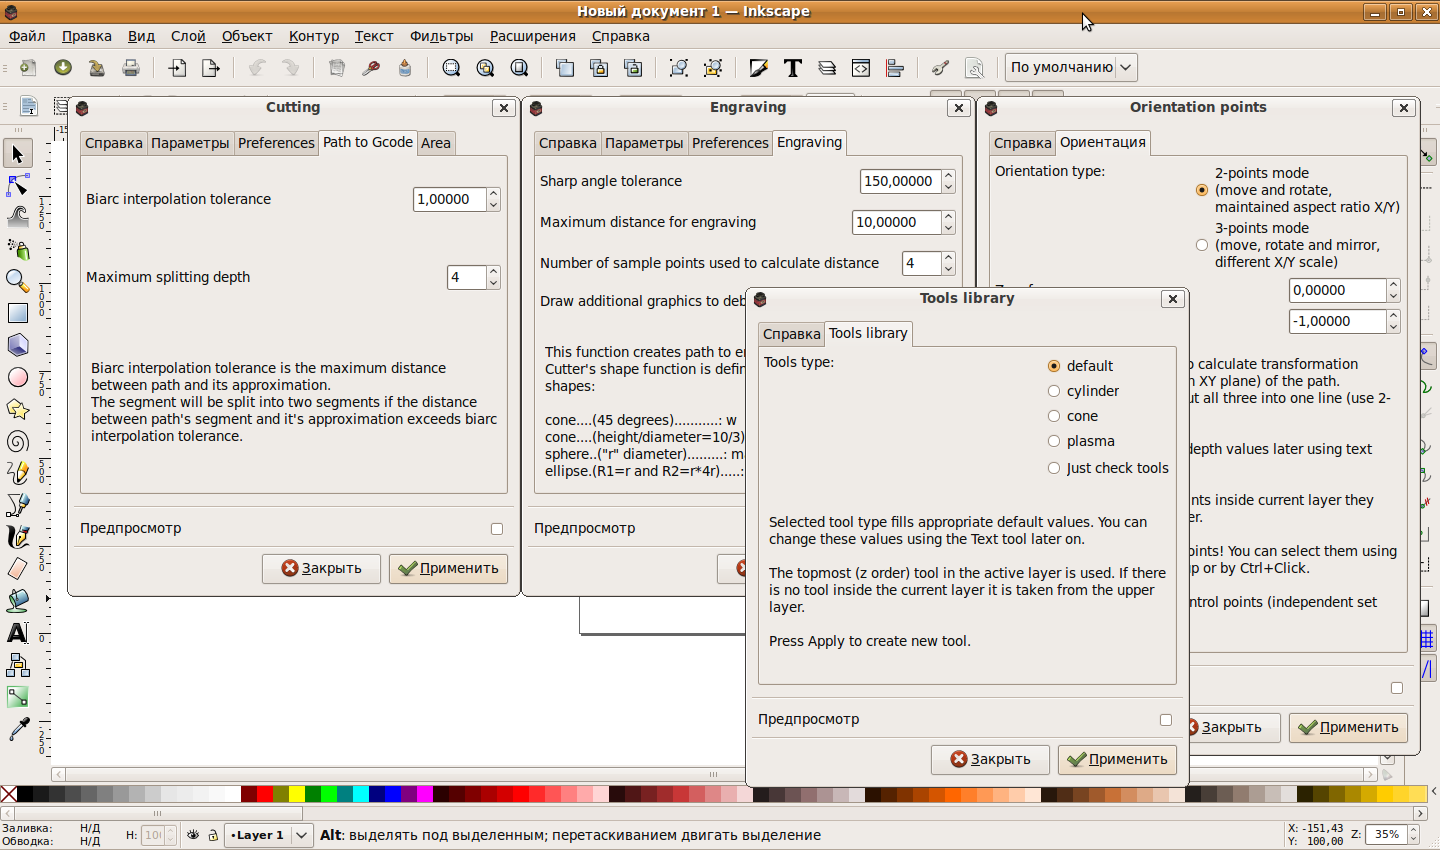Toggle current layer lock icon
Screen dimensions: 1440x850
[x=213, y=835]
